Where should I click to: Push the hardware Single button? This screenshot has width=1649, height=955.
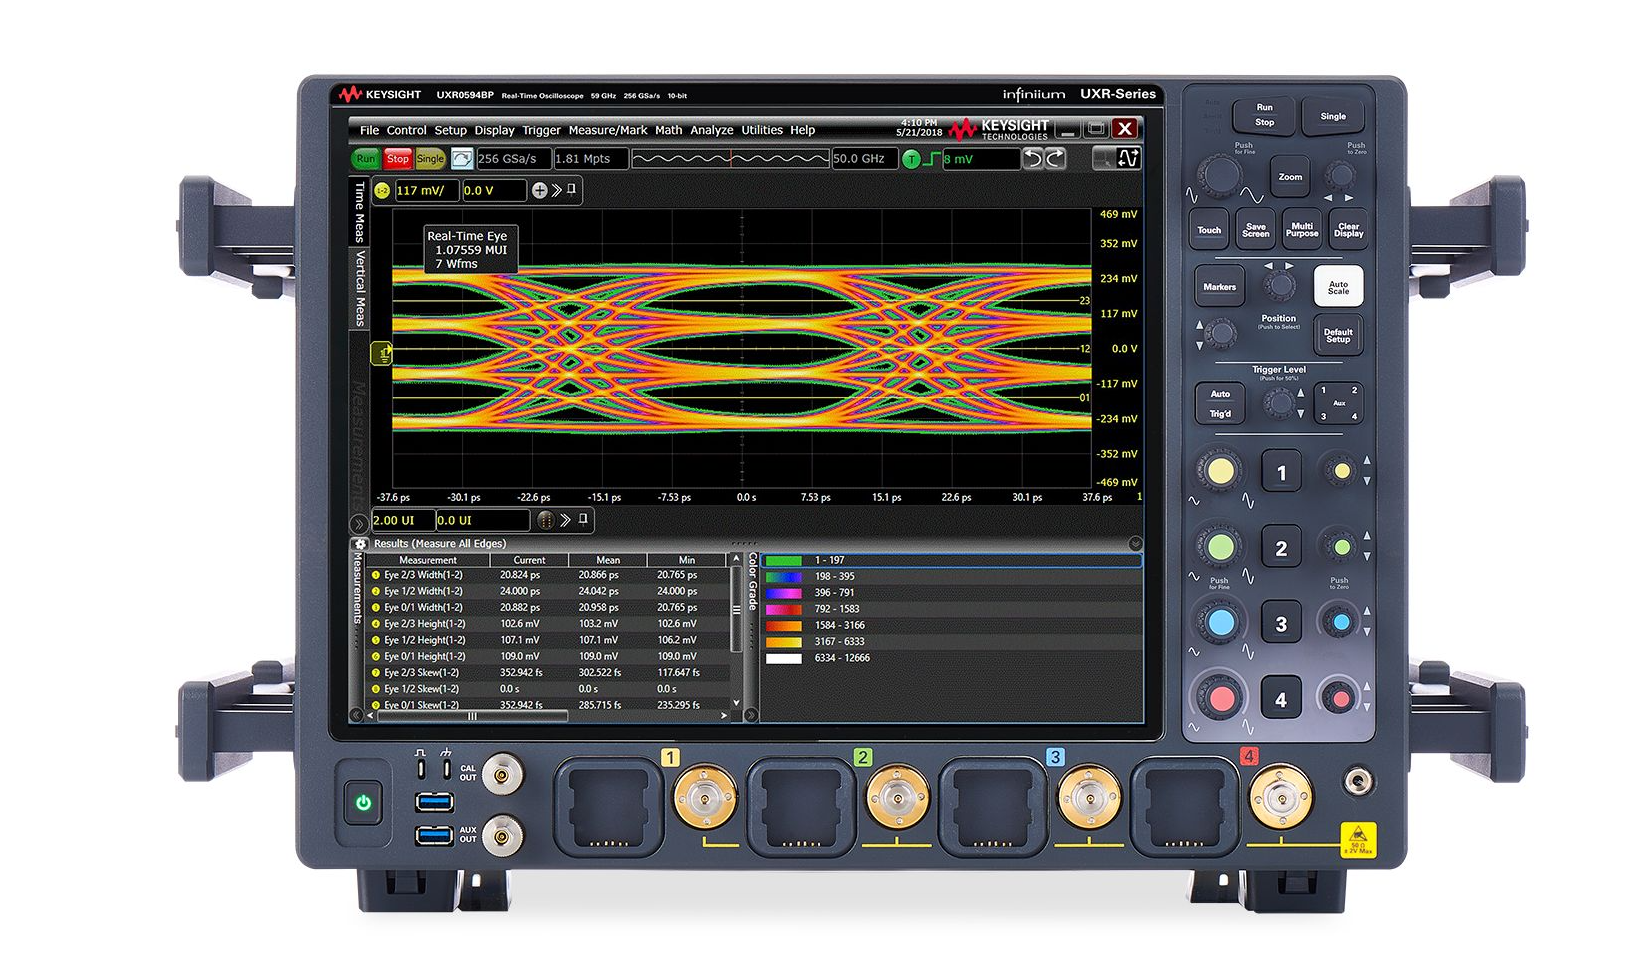click(1333, 116)
